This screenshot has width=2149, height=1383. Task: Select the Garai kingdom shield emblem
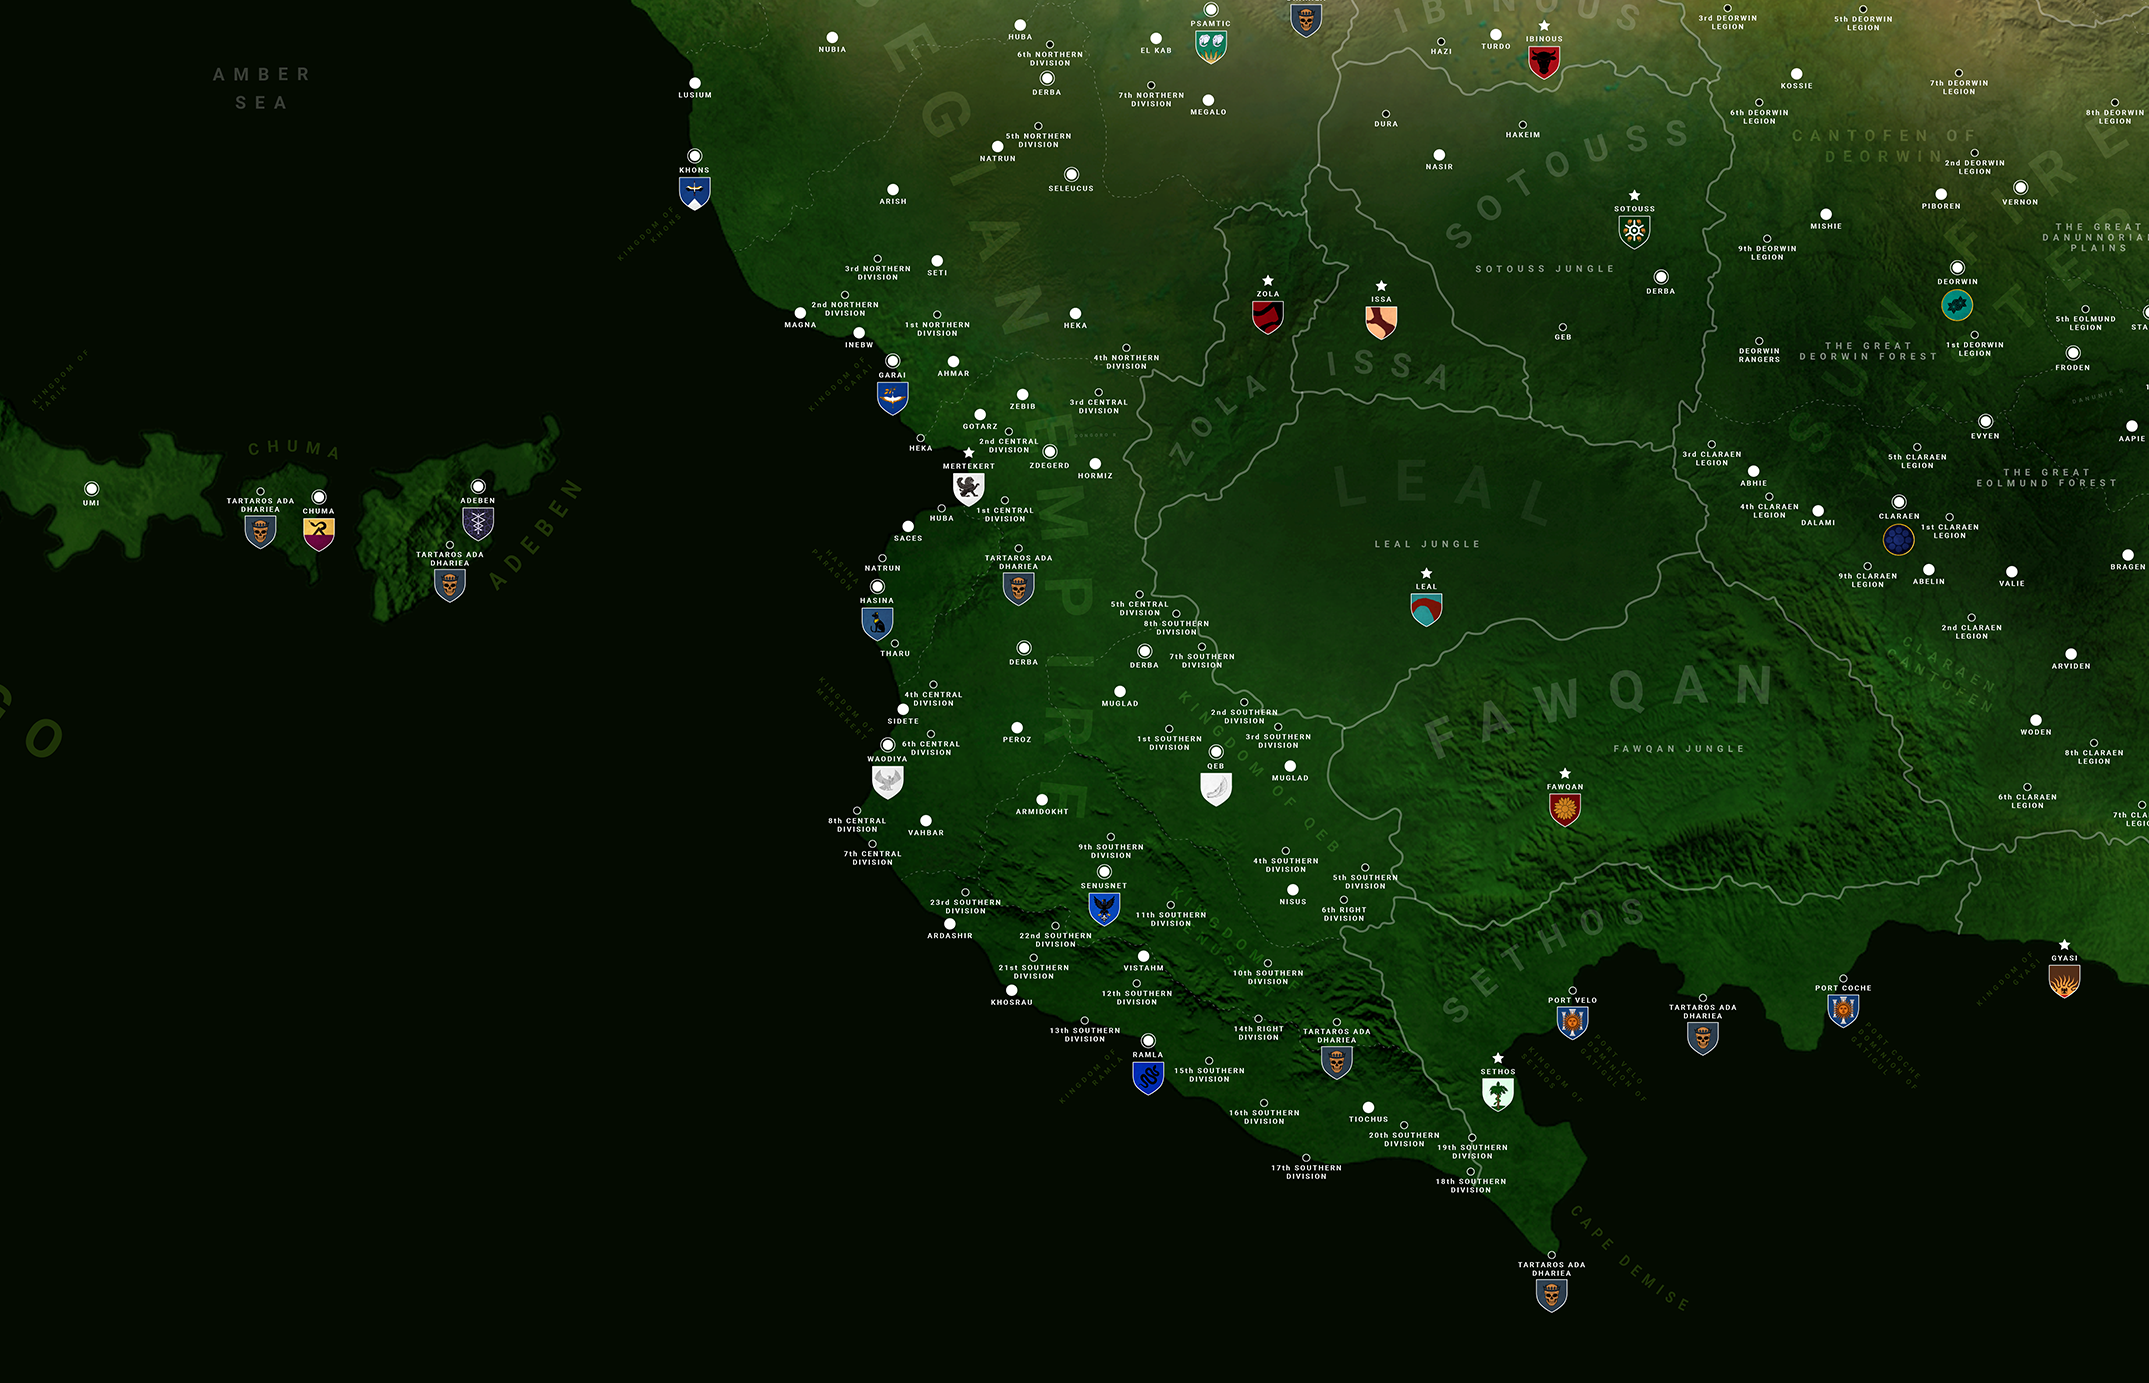pos(892,398)
